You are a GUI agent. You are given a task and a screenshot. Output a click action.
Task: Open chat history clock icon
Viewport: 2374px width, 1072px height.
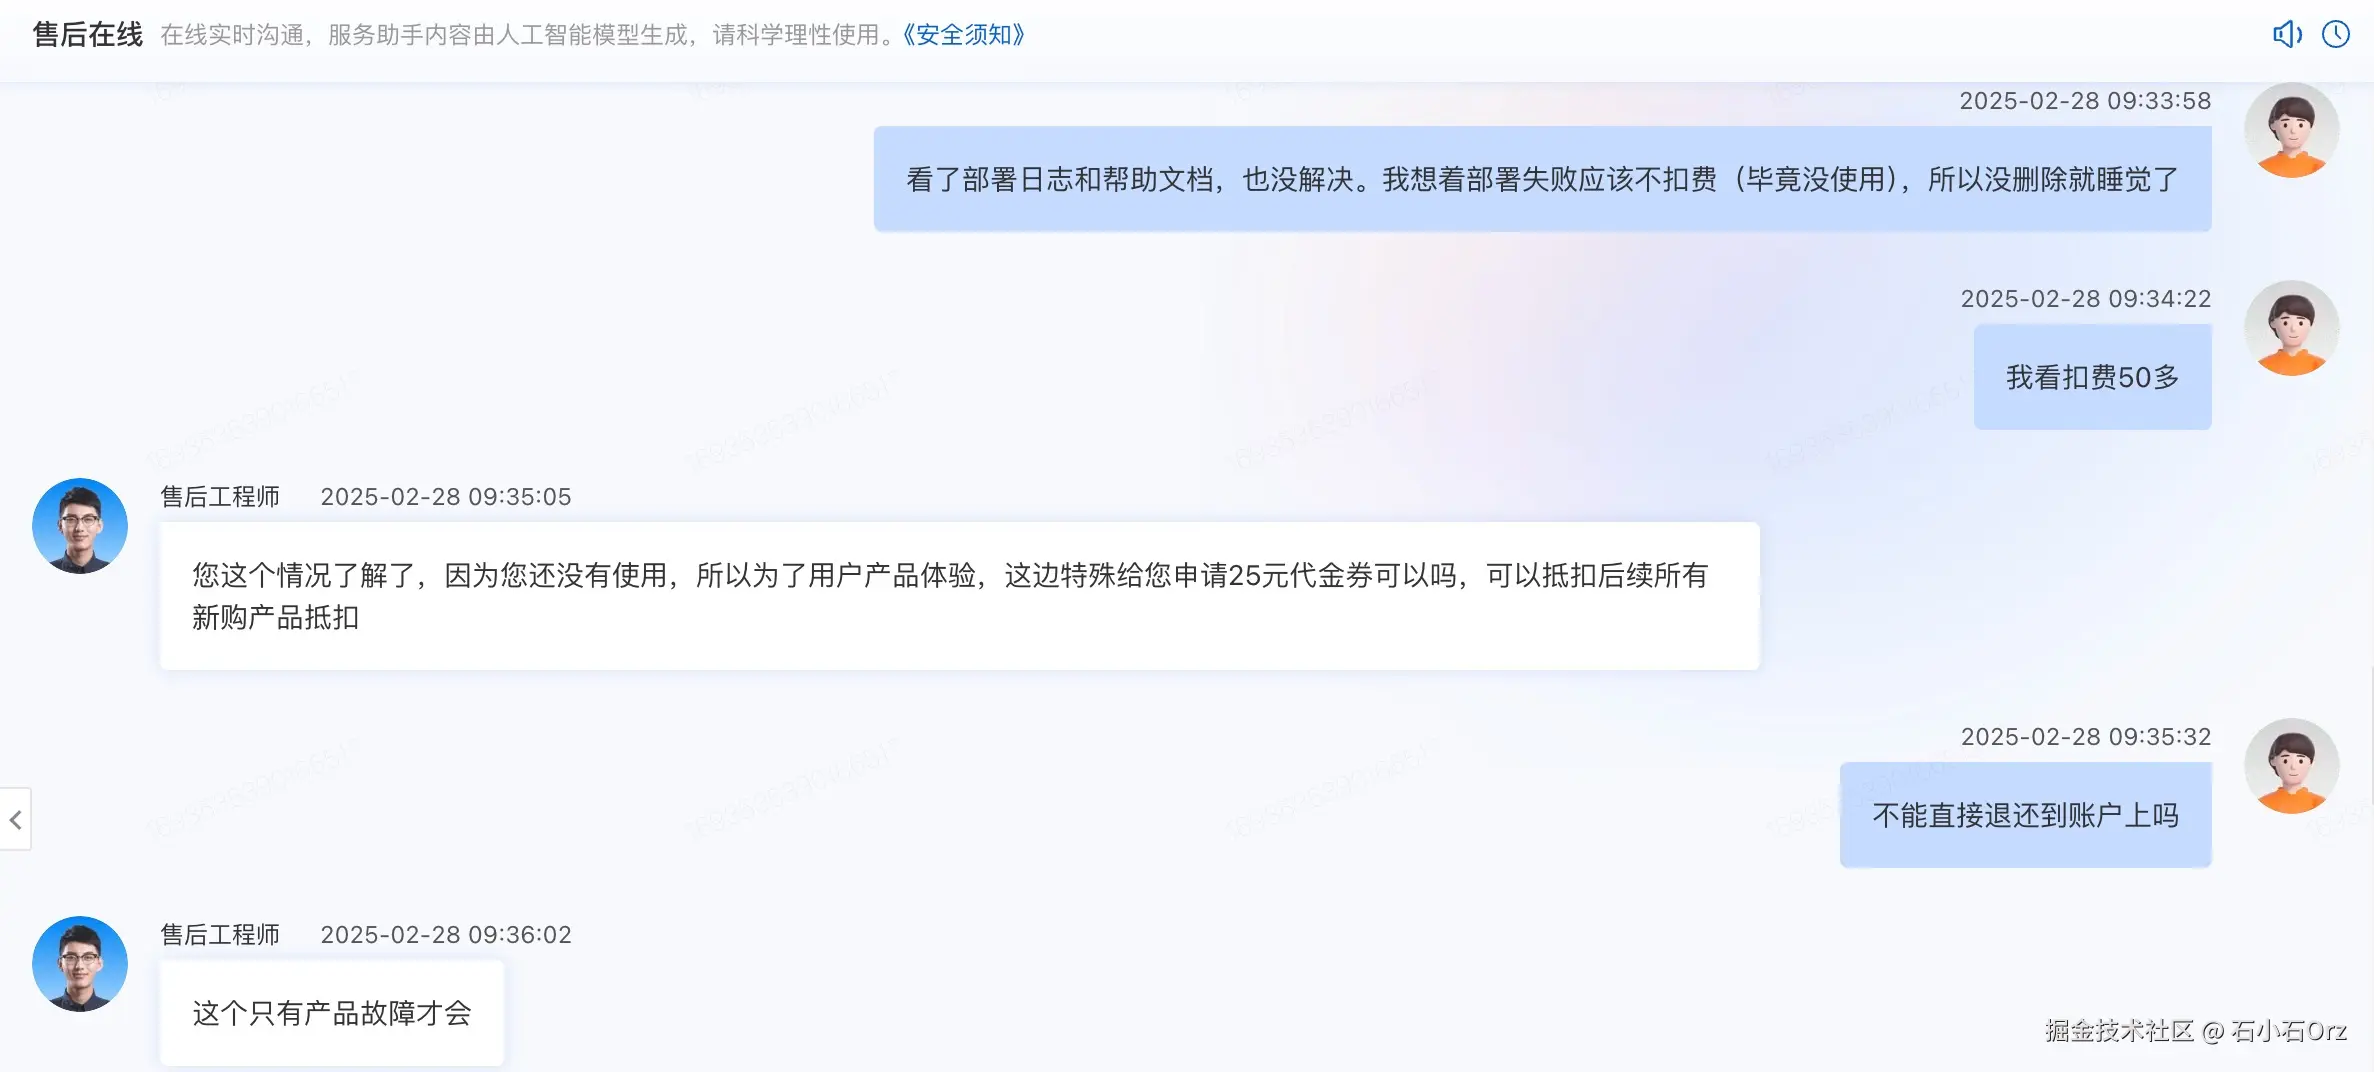pos(2336,35)
